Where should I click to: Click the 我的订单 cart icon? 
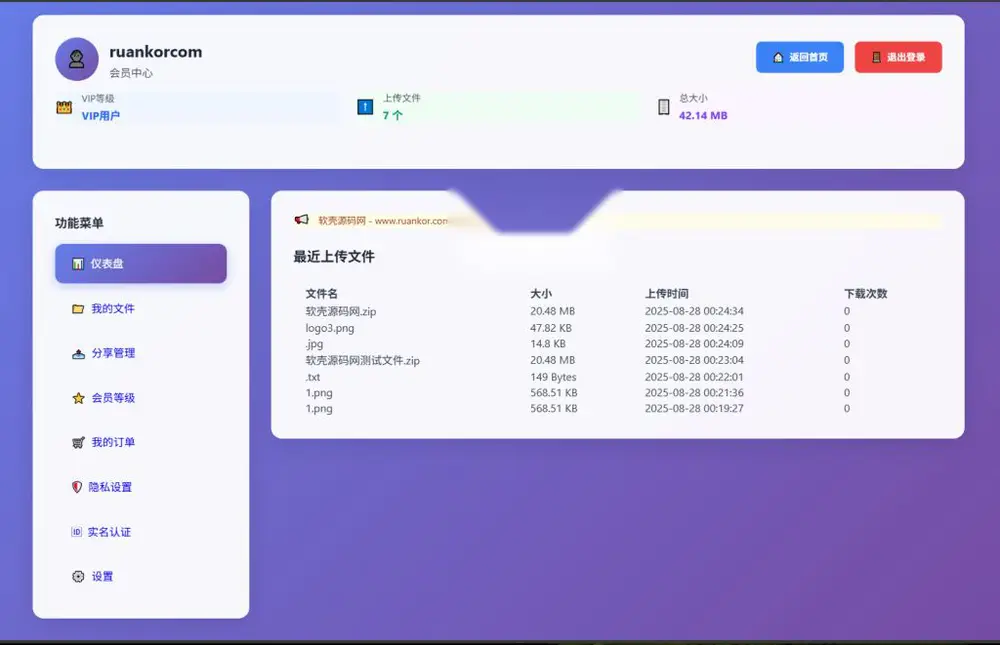78,442
